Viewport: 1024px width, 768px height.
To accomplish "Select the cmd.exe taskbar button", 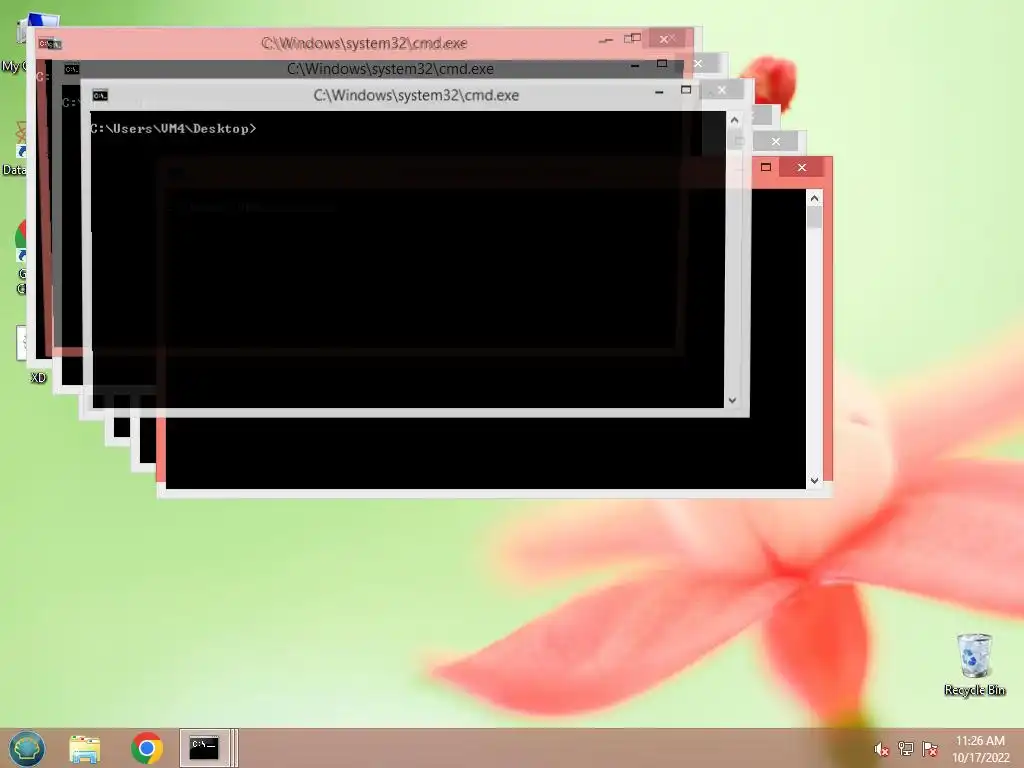I will (x=204, y=748).
